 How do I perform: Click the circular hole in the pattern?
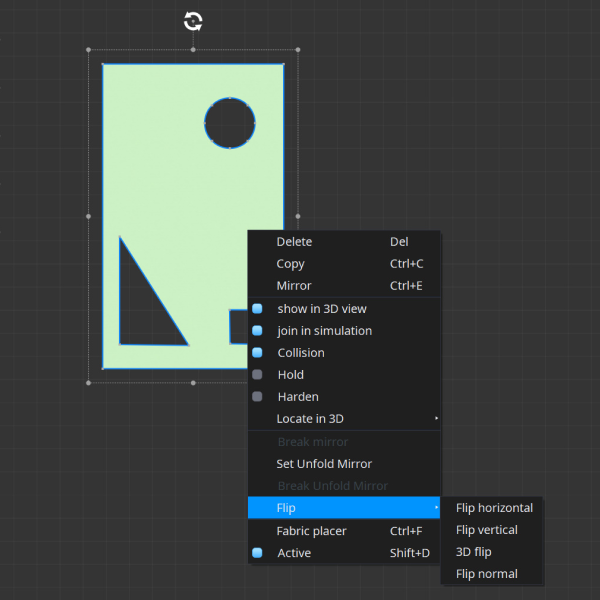pyautogui.click(x=230, y=124)
